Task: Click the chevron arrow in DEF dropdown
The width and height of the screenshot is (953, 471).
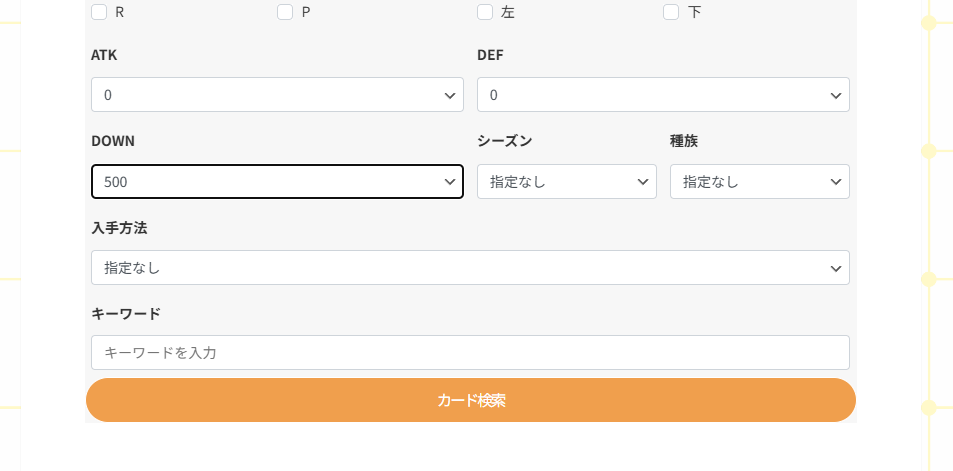Action: (835, 95)
